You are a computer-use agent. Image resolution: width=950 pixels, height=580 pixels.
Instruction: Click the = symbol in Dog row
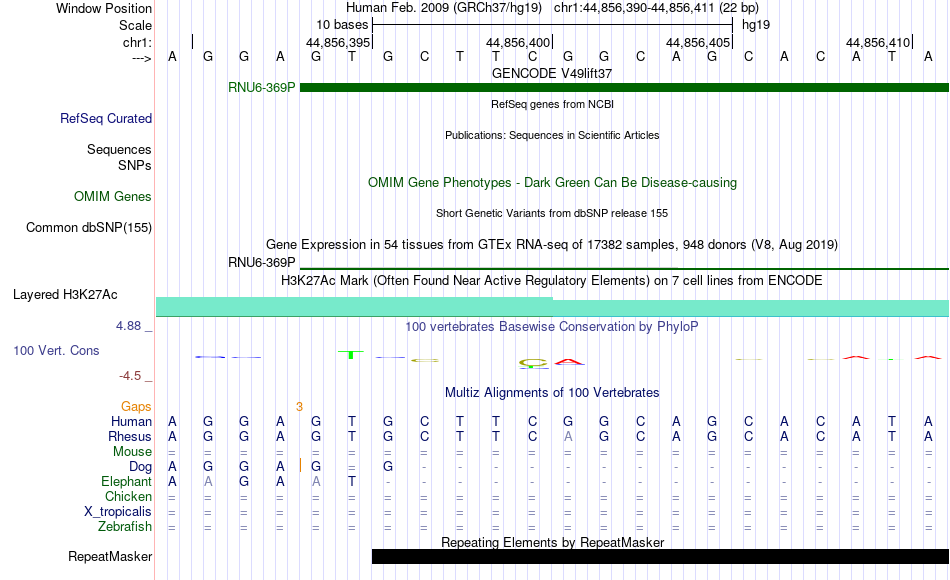[x=351, y=468]
